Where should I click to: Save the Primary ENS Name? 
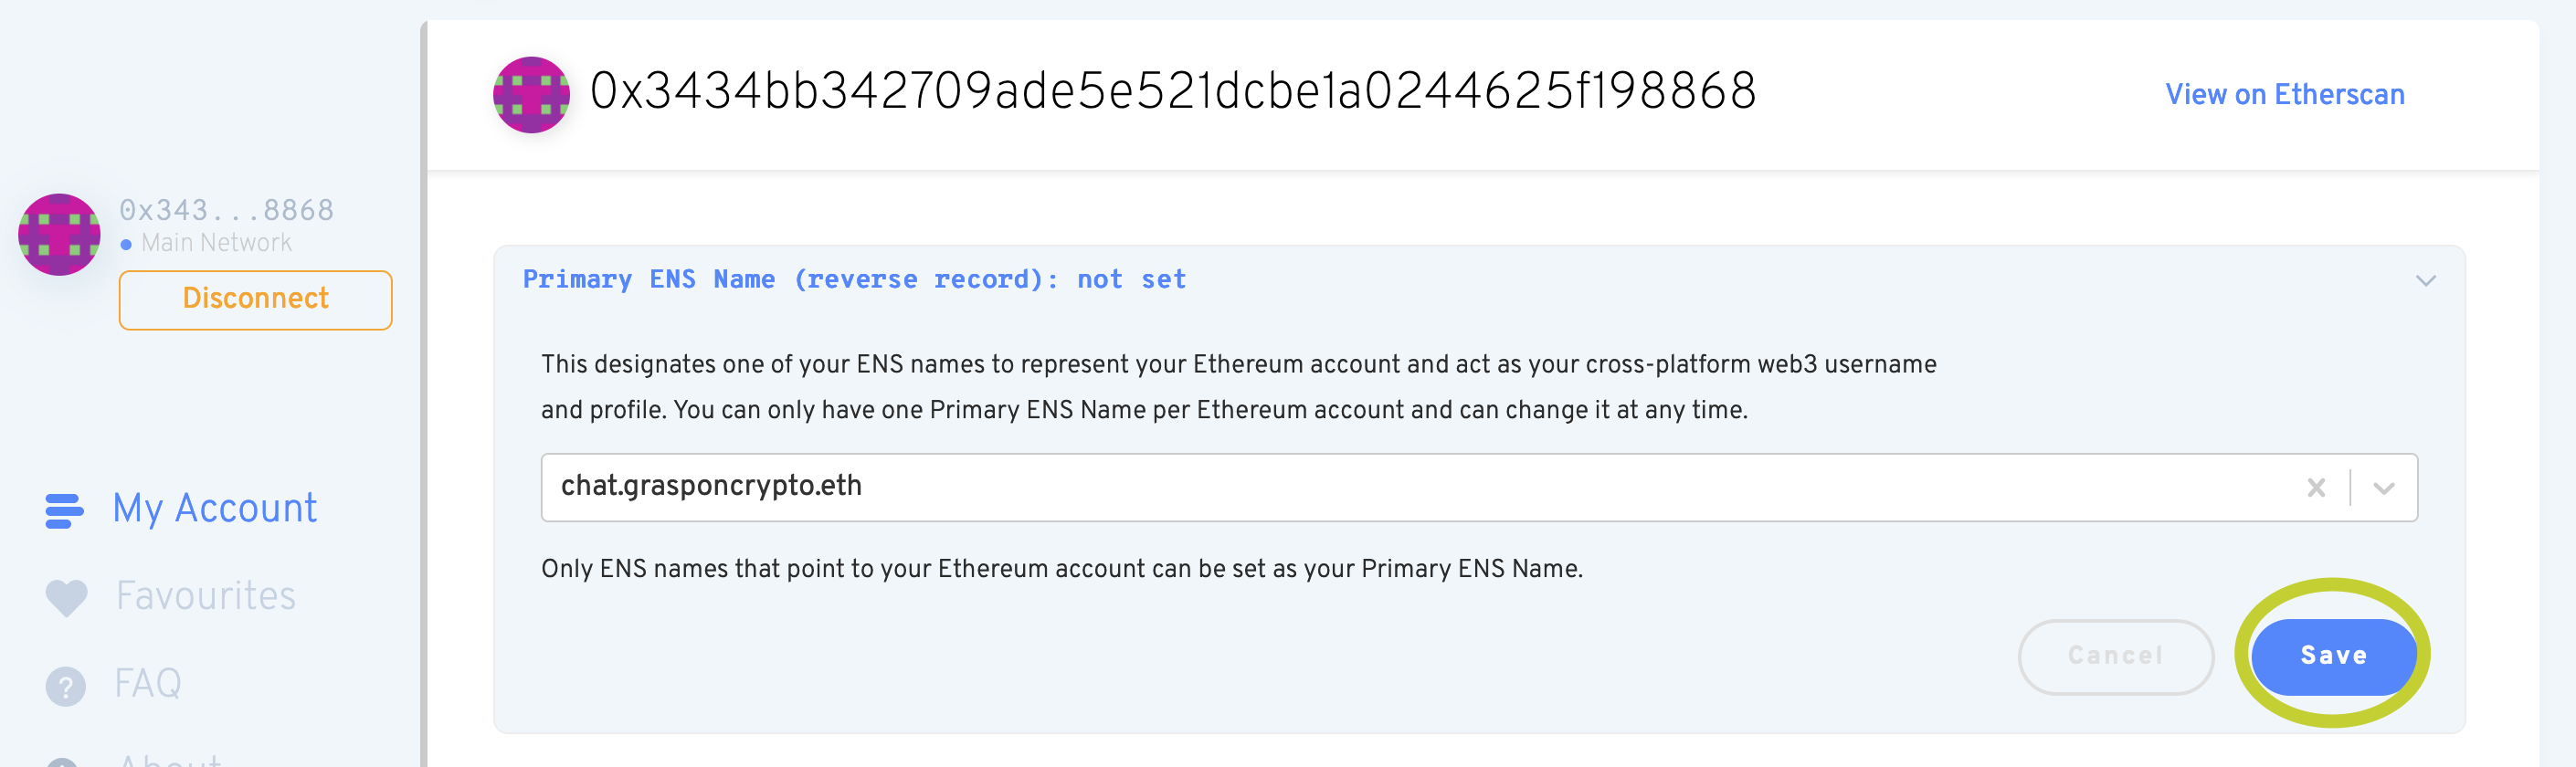coord(2333,656)
